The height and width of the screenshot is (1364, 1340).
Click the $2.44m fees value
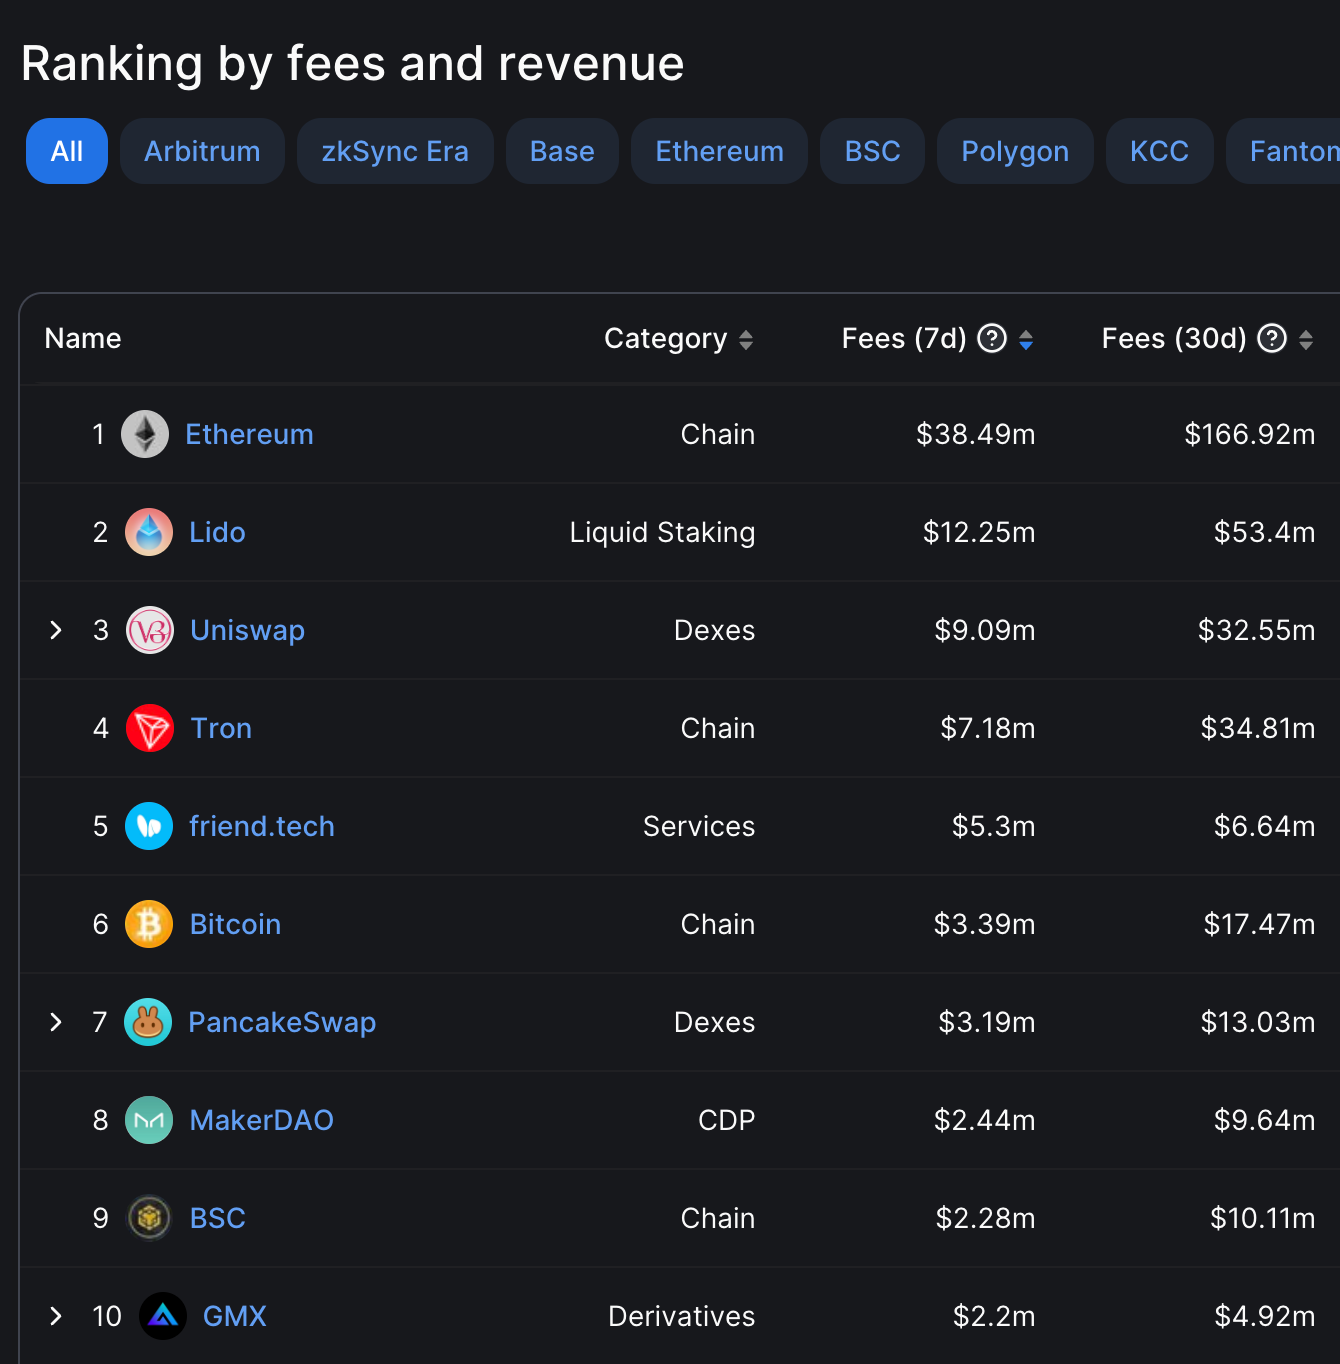click(985, 1120)
